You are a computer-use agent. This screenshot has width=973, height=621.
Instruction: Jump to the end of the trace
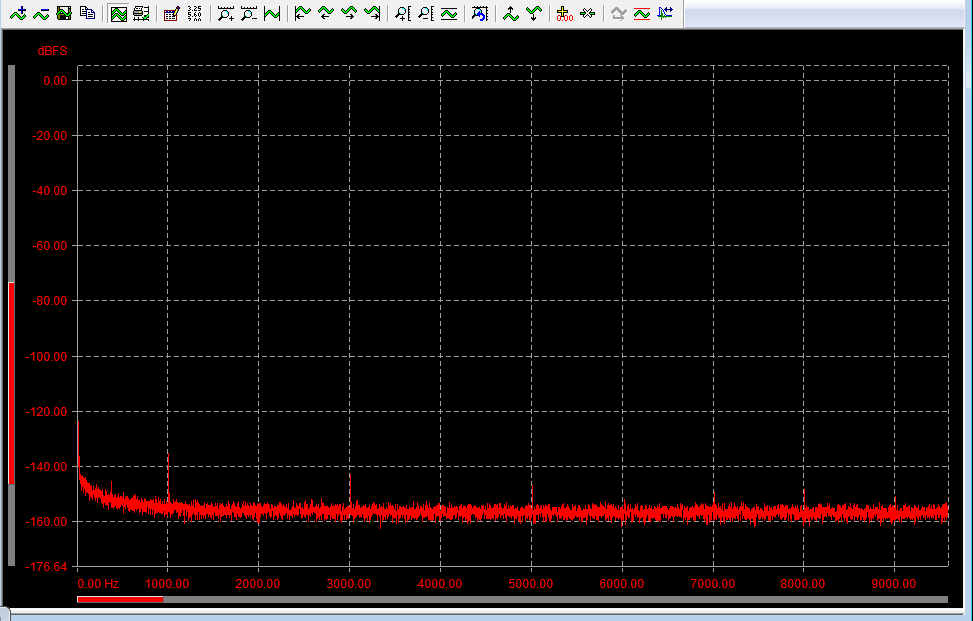[x=372, y=13]
